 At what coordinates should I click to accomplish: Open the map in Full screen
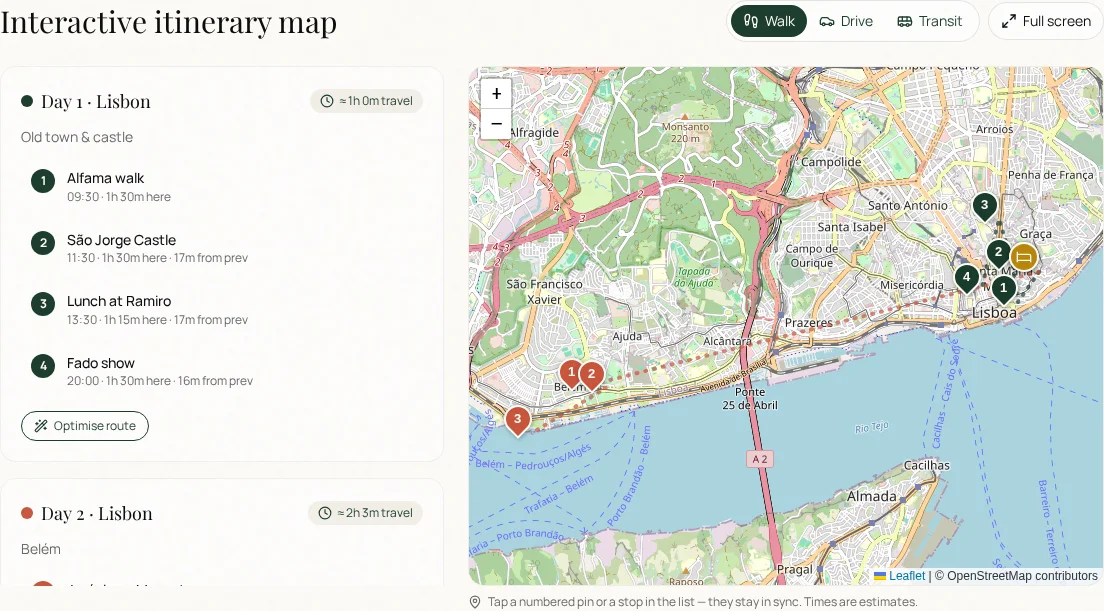tap(1046, 21)
